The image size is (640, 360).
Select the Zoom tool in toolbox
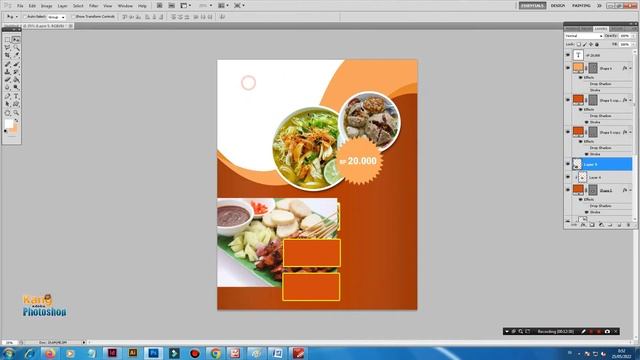coord(16,113)
